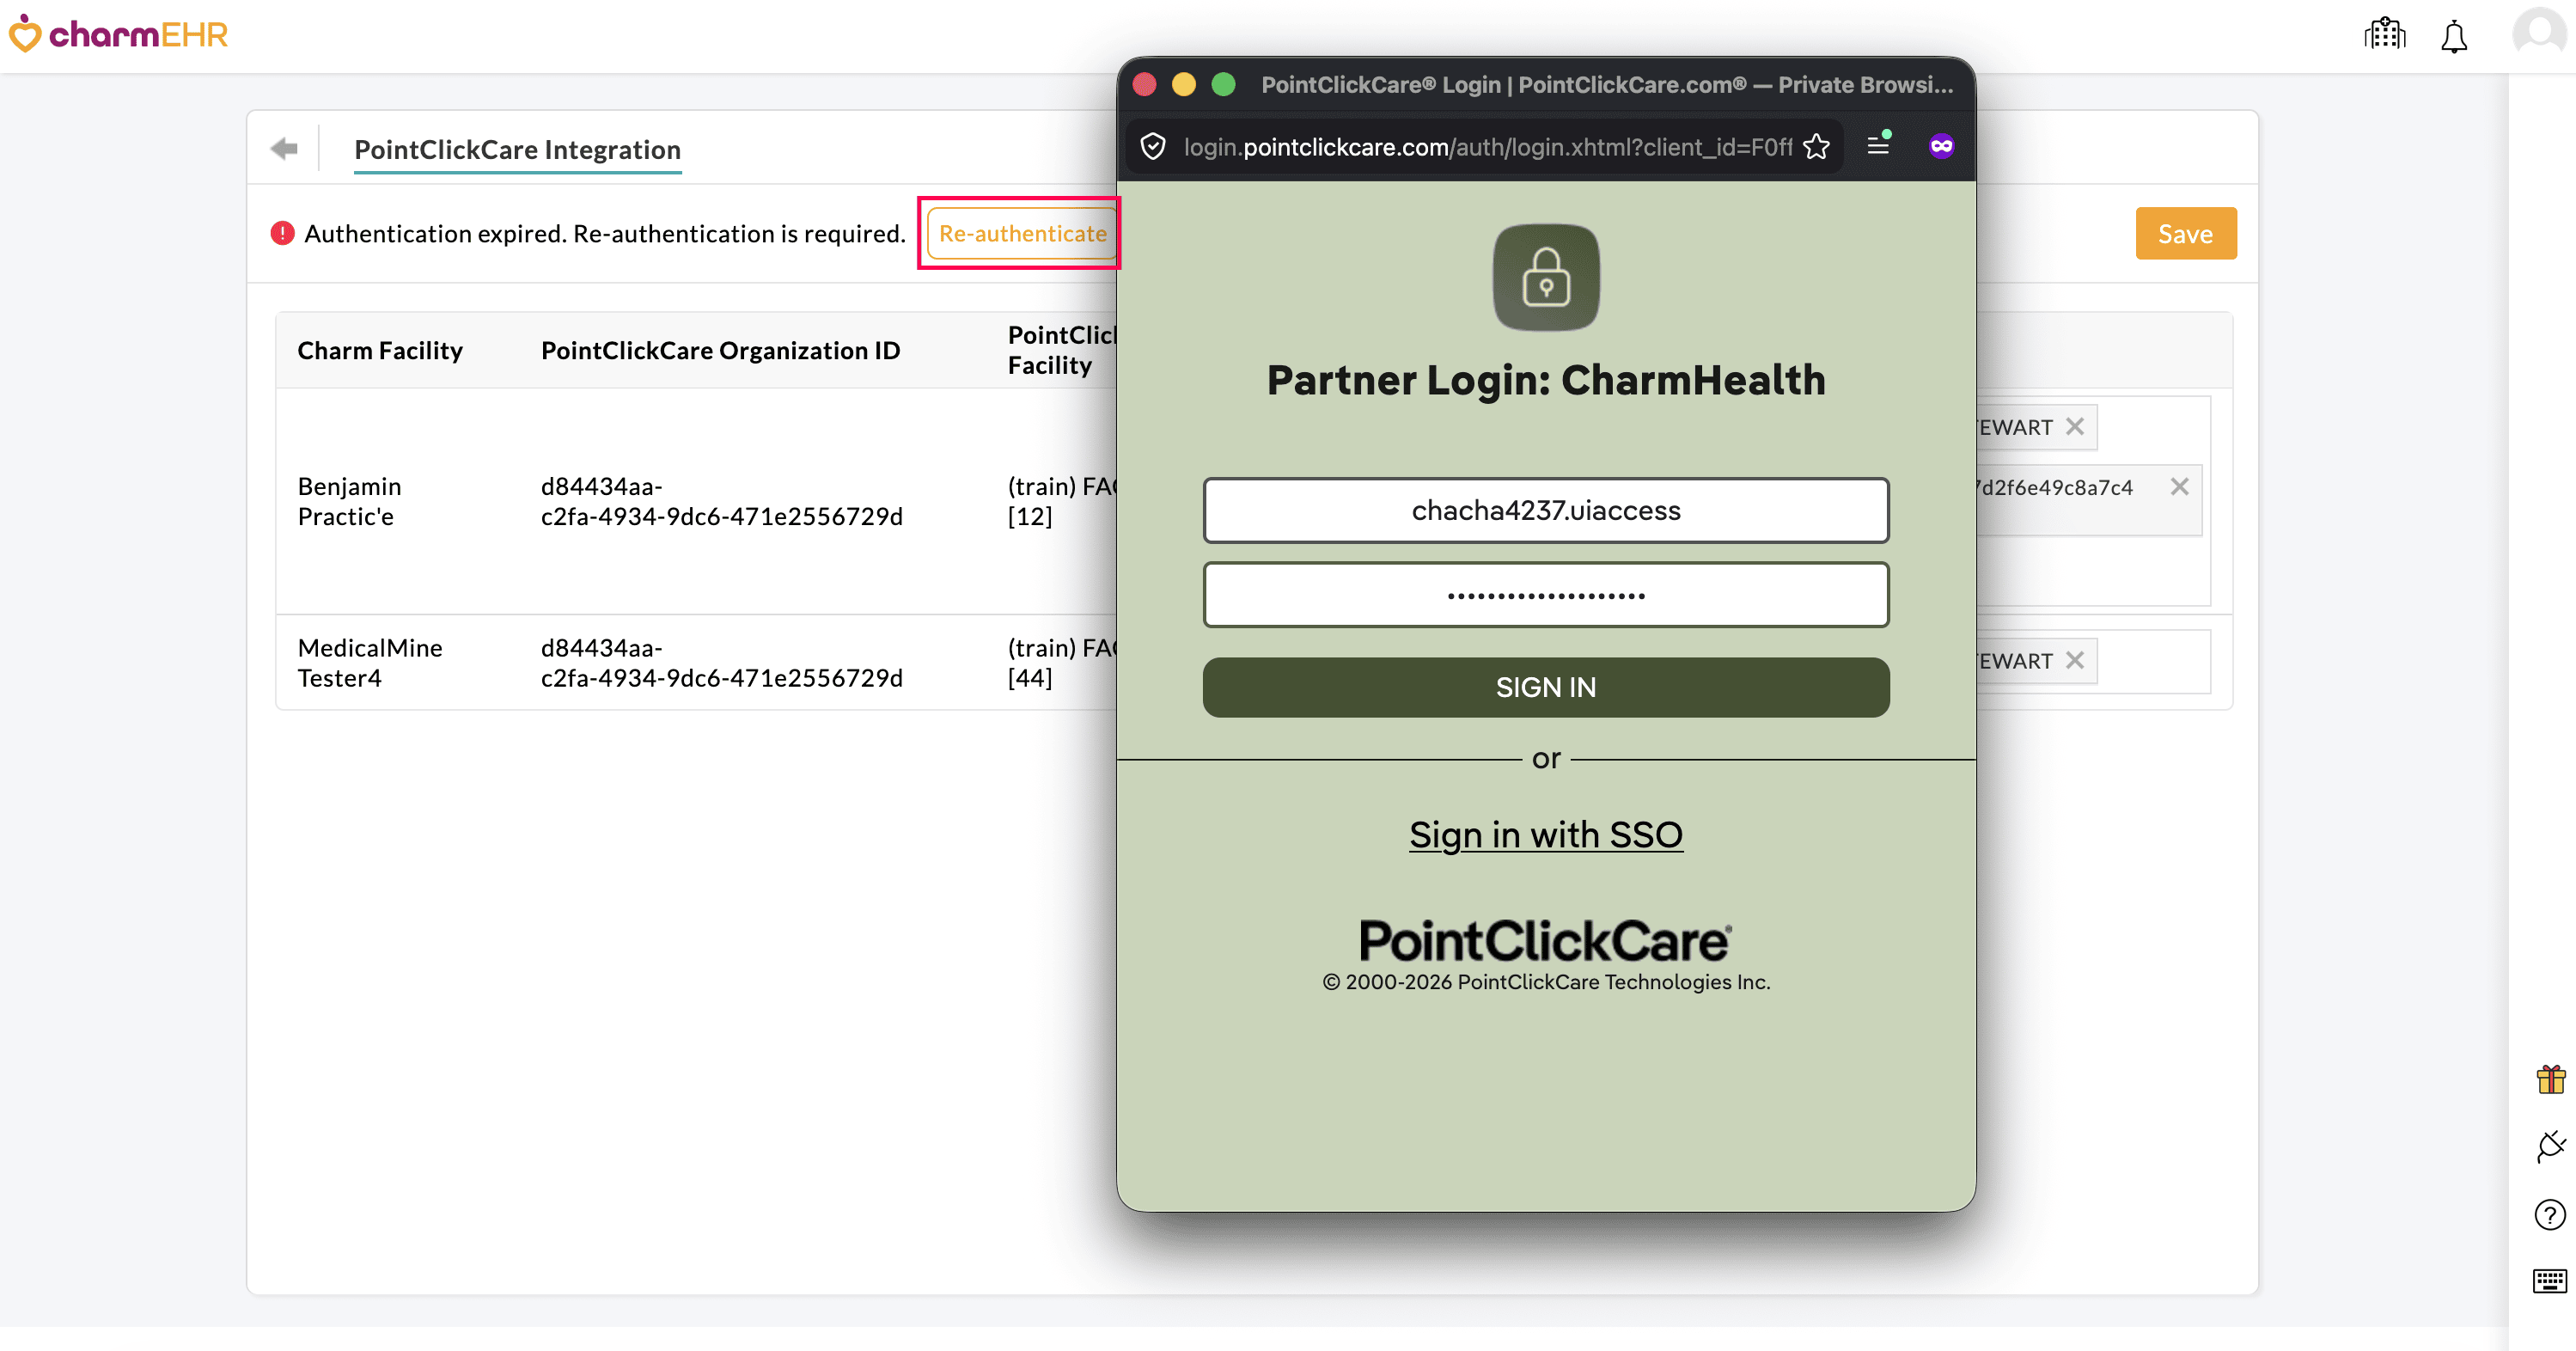The width and height of the screenshot is (2576, 1351).
Task: Close the PointClickCare login window
Action: [x=1145, y=85]
